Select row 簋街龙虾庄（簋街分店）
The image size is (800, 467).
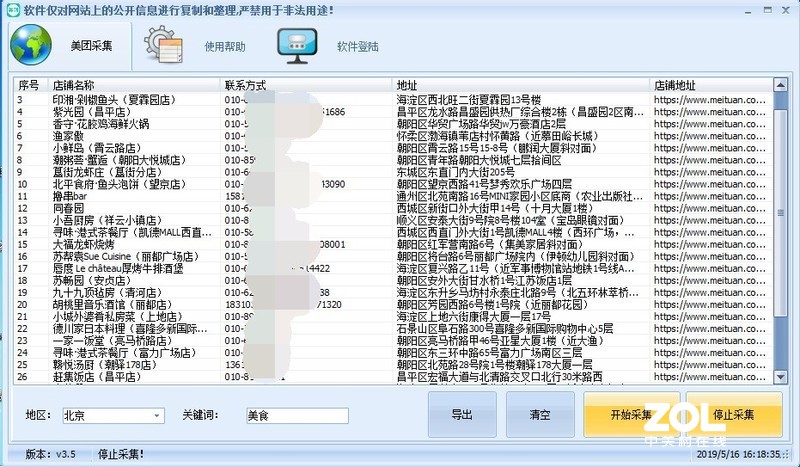pyautogui.click(x=393, y=172)
